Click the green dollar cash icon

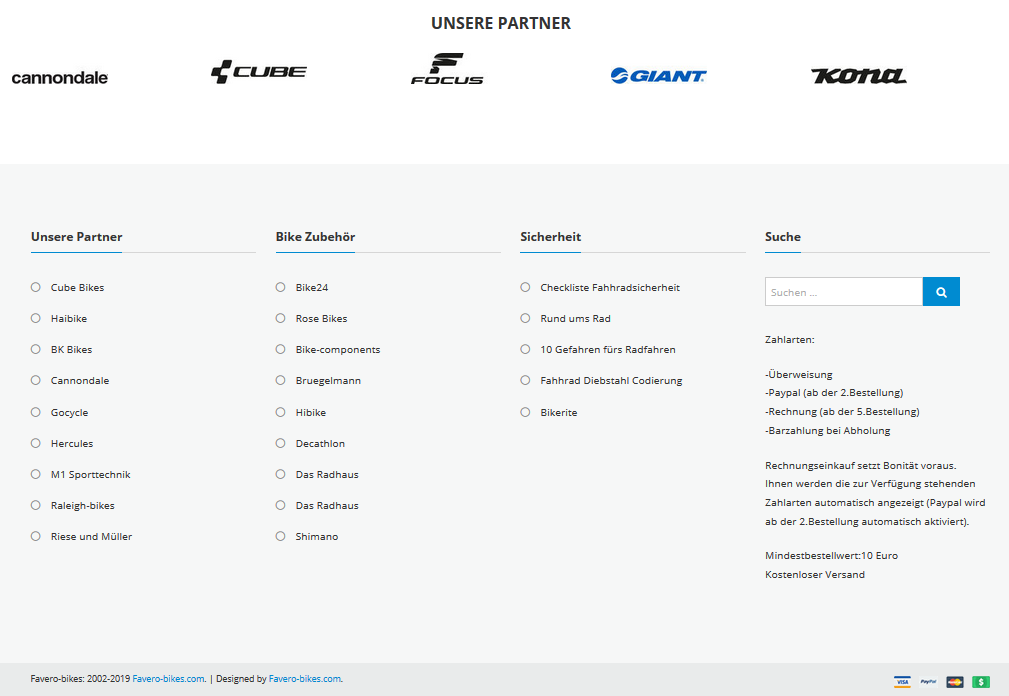[x=981, y=682]
